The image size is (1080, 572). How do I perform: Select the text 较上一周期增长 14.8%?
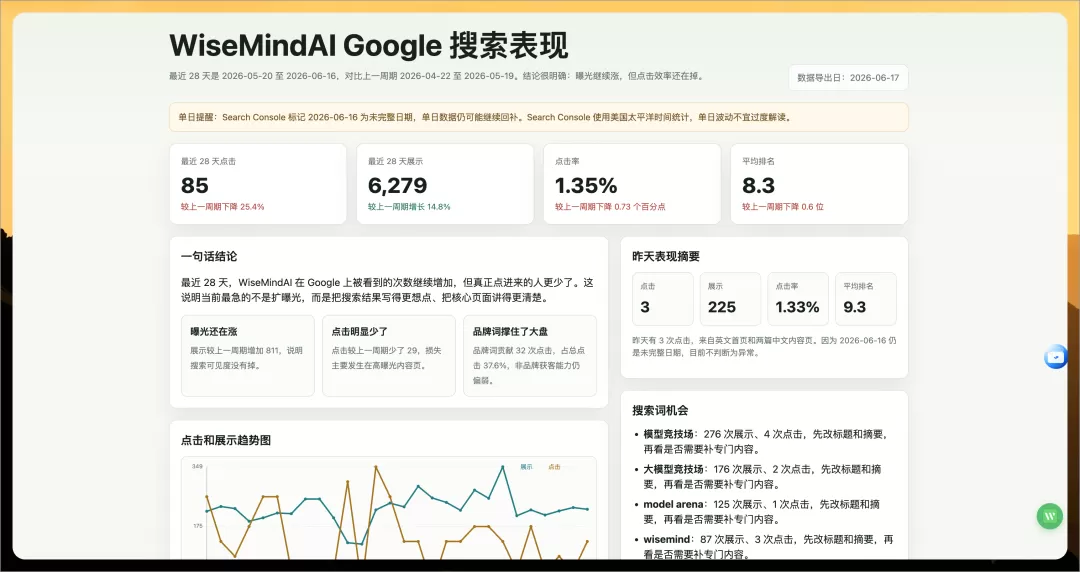point(409,207)
